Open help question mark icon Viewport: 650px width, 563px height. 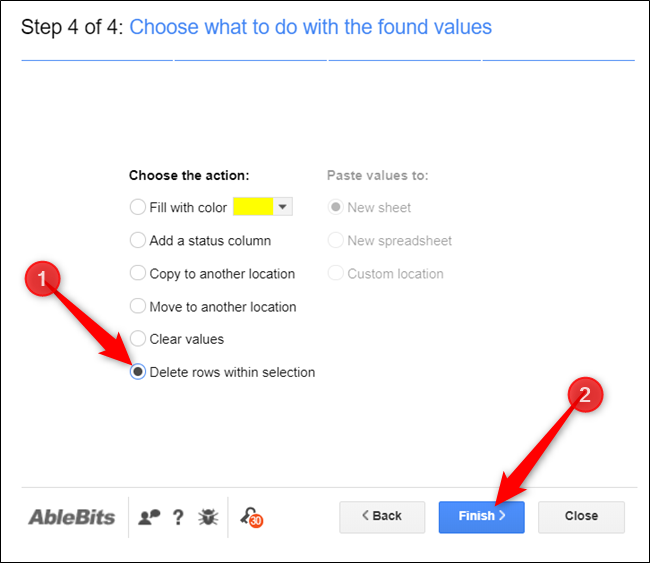pos(178,517)
